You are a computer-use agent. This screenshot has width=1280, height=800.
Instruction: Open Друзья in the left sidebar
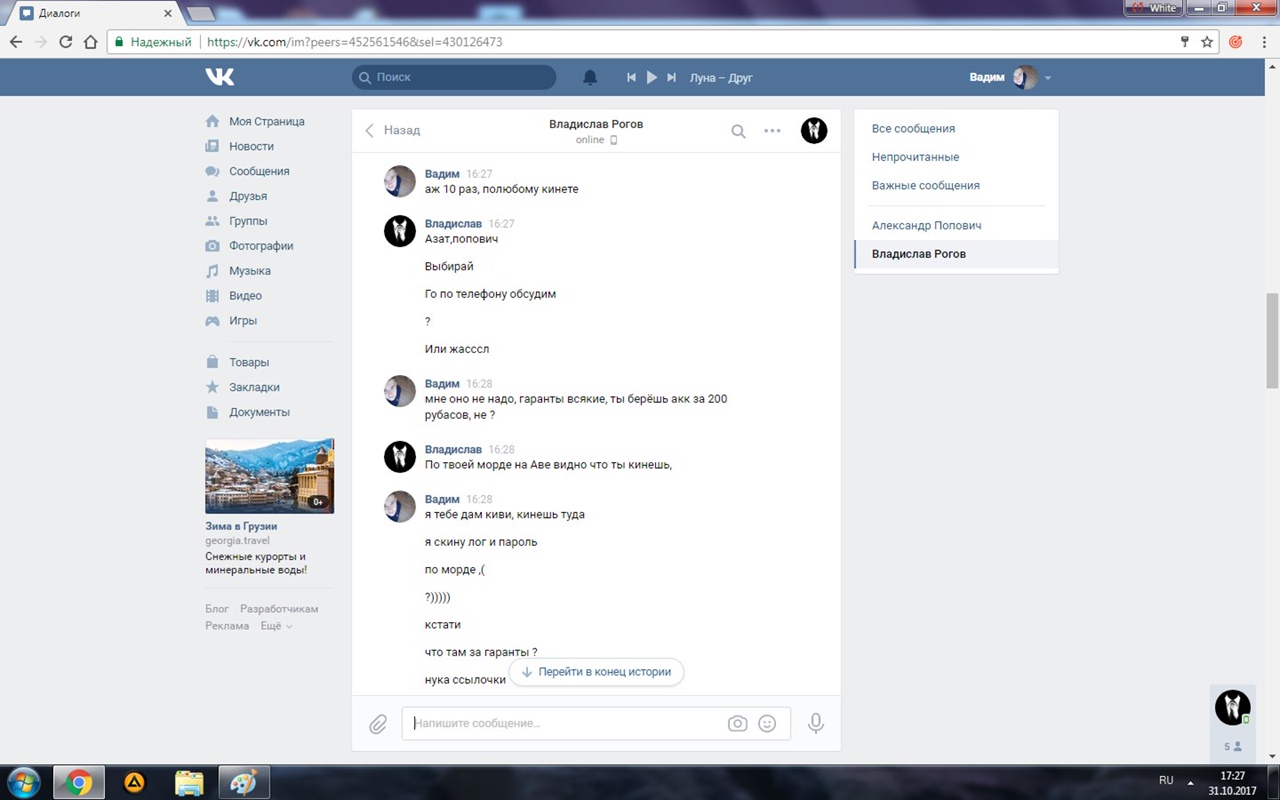coord(247,196)
